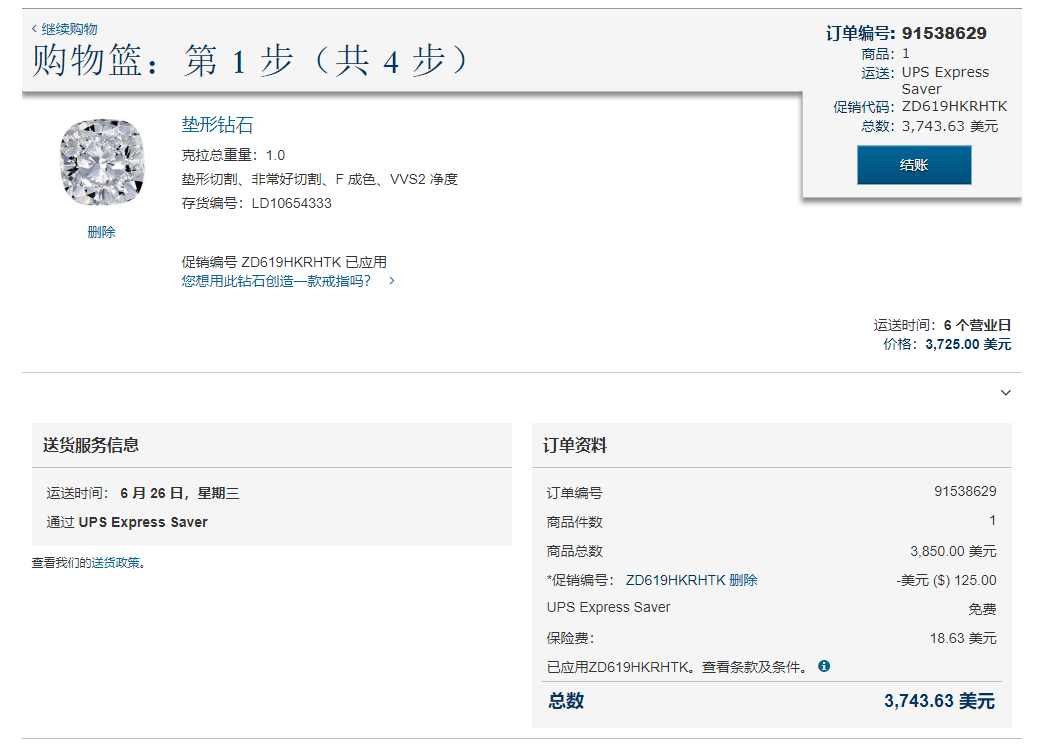
Task: Click arrow icon after ring creation link
Action: pyautogui.click(x=392, y=281)
